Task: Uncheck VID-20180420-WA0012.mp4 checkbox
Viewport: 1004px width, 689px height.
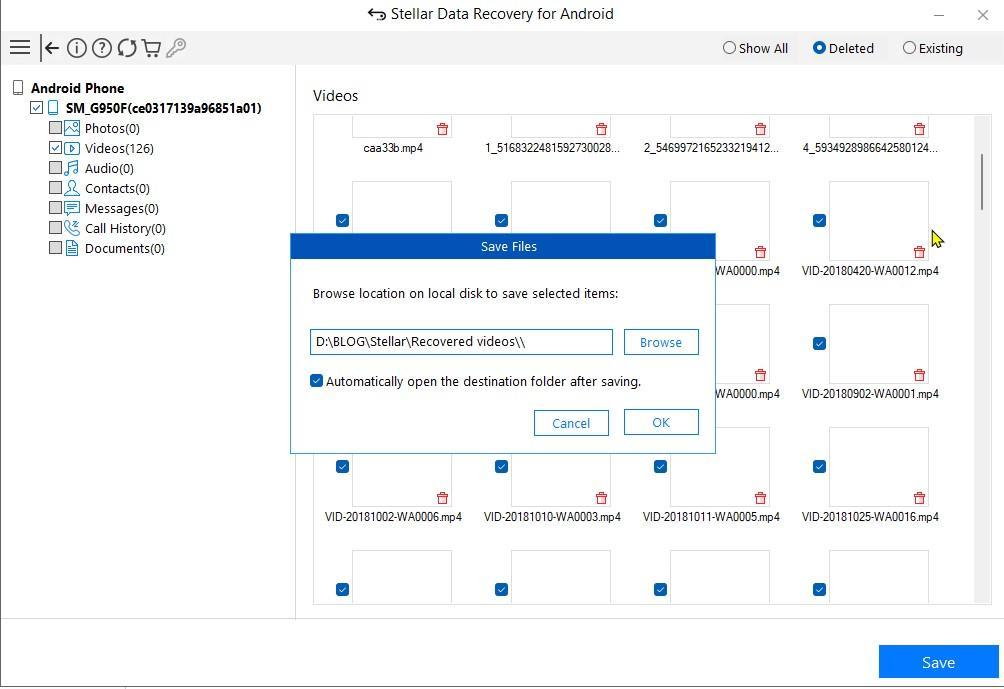Action: pos(820,220)
